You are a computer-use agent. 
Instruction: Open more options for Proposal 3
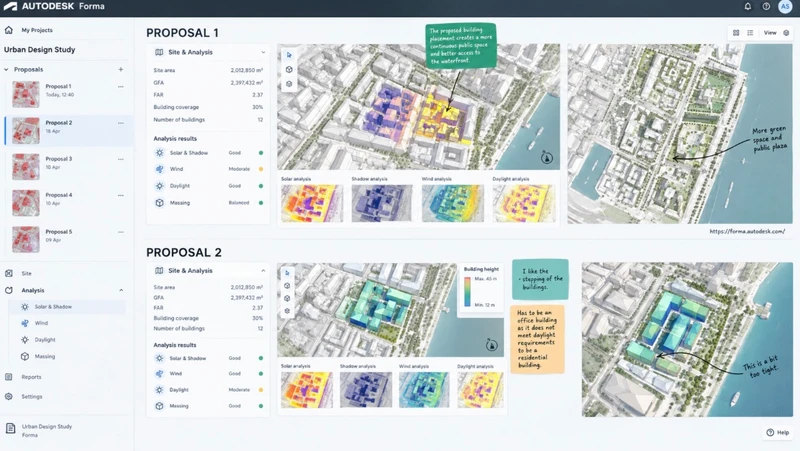(x=121, y=159)
